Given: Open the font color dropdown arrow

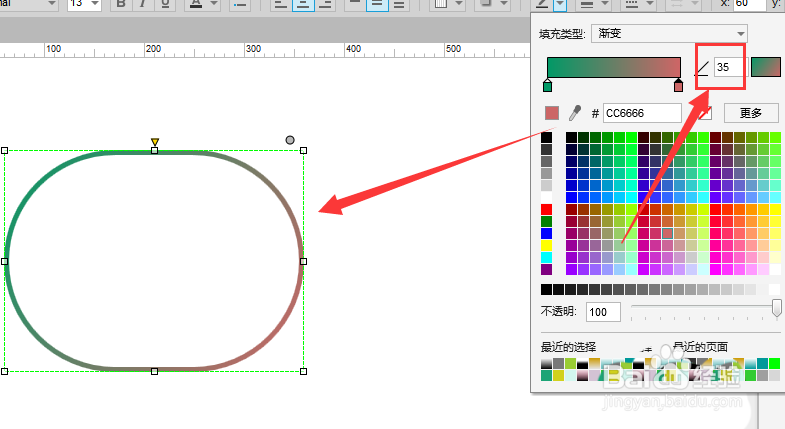Looking at the screenshot, I should coord(214,5).
